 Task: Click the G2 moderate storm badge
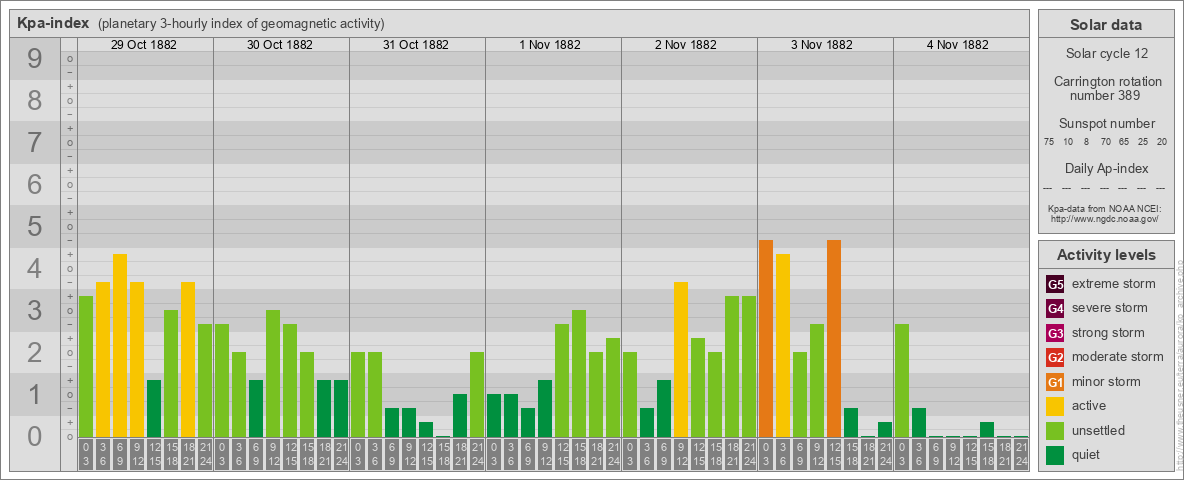point(1055,357)
